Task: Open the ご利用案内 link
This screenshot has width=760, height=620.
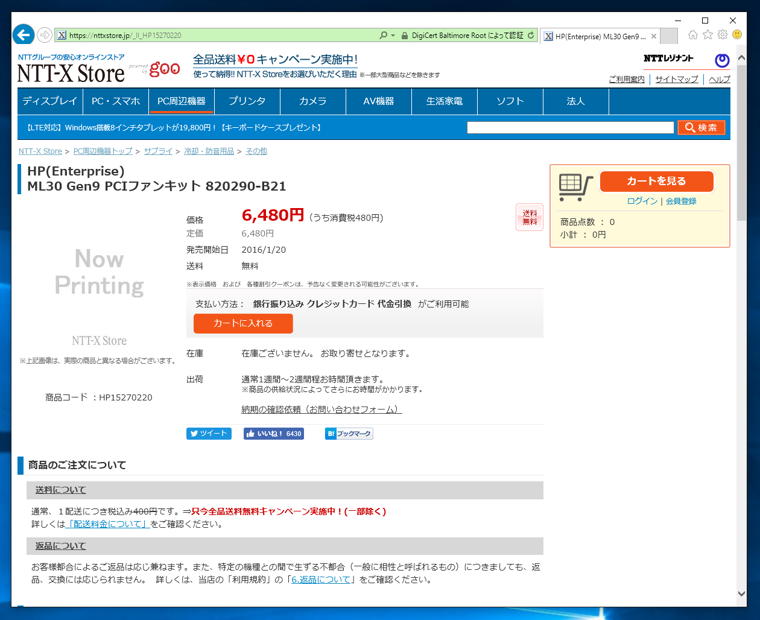Action: pyautogui.click(x=627, y=79)
